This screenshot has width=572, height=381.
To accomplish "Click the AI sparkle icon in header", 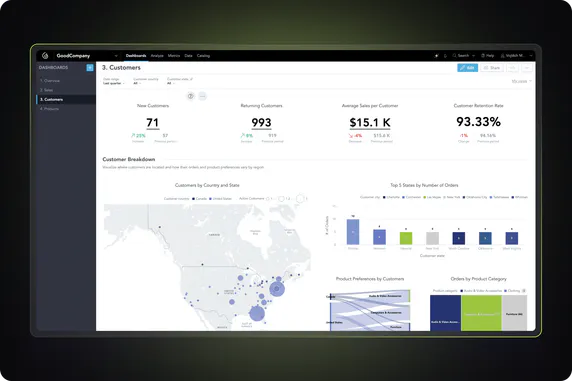I will 436,56.
